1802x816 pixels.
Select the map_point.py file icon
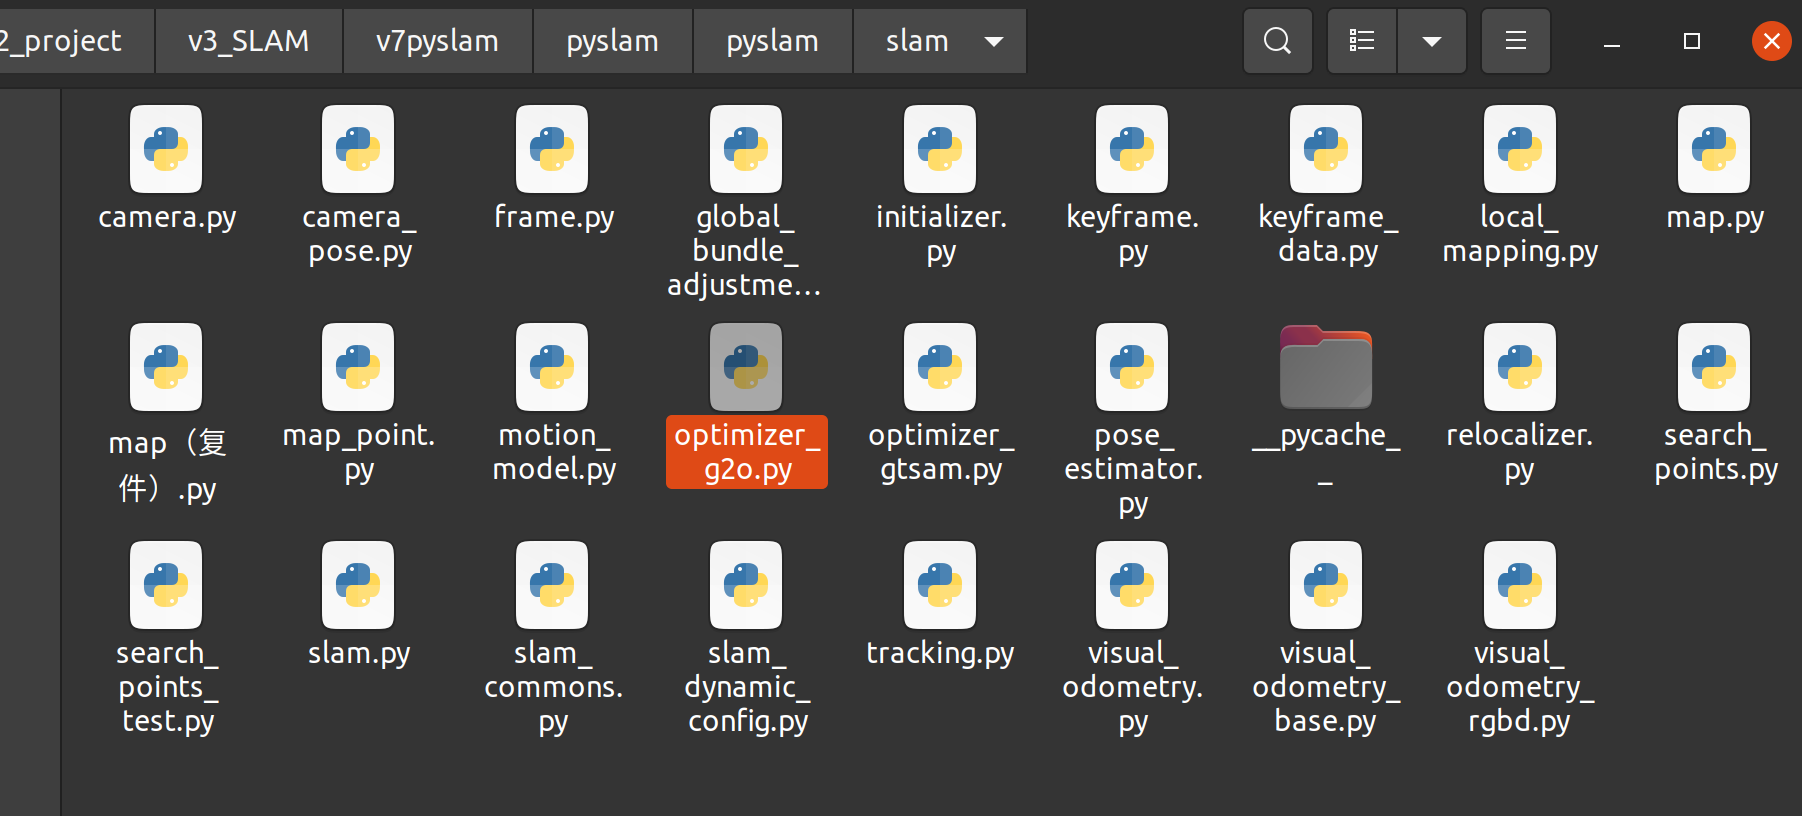(x=358, y=367)
